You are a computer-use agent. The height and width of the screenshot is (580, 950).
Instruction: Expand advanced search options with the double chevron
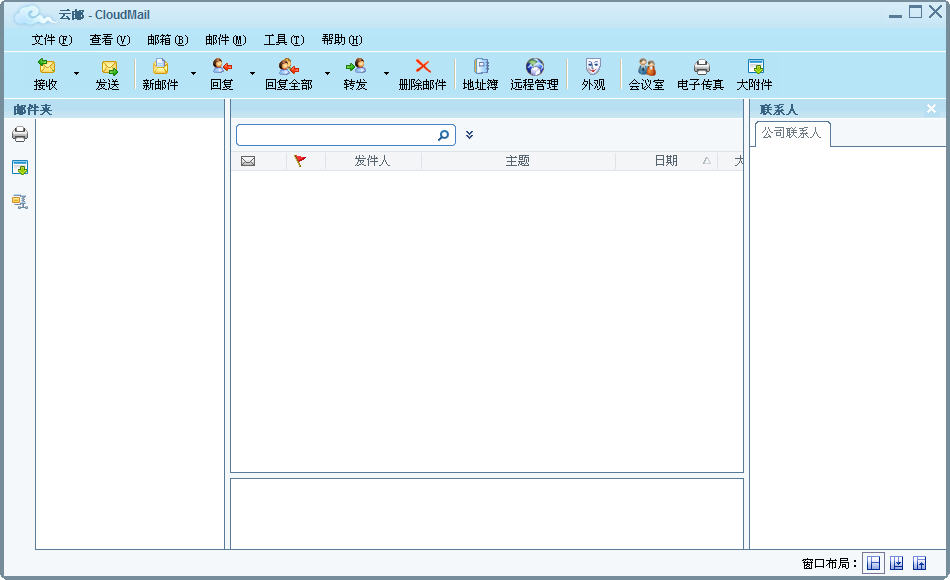coord(468,134)
